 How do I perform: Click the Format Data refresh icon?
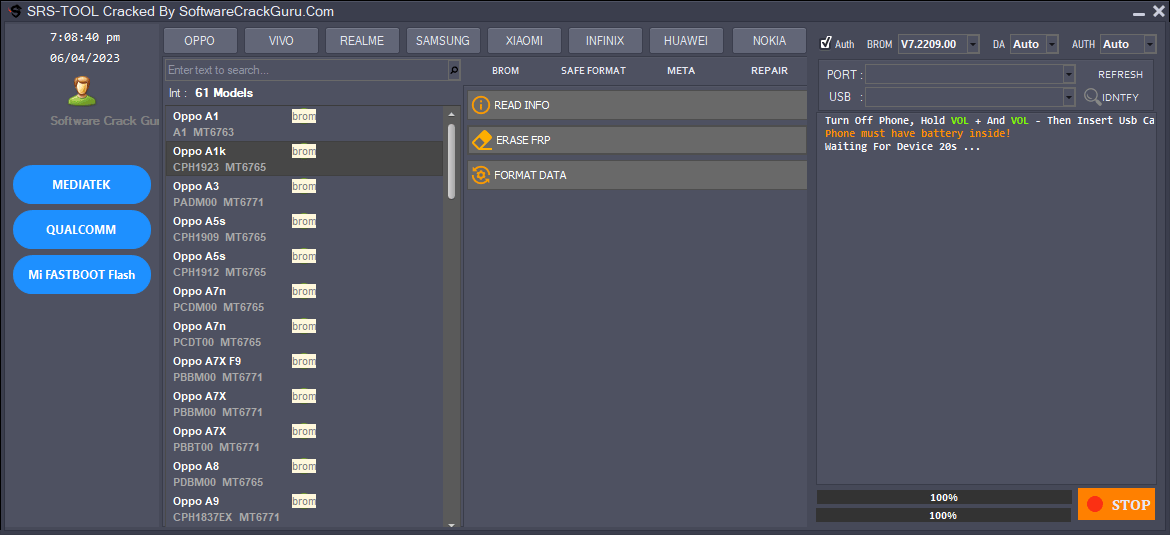[481, 175]
